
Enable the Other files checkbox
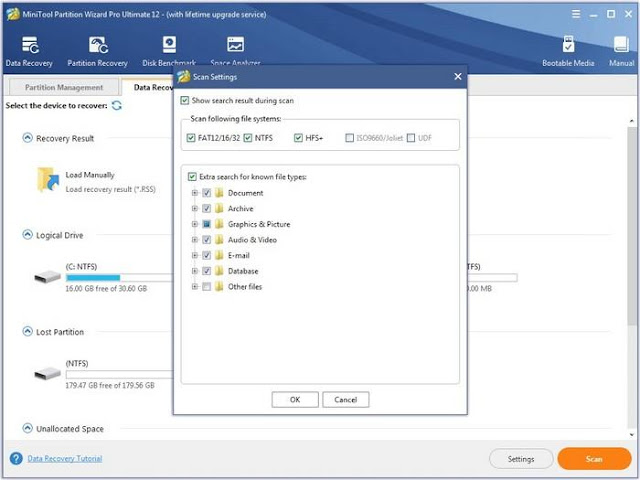207,287
